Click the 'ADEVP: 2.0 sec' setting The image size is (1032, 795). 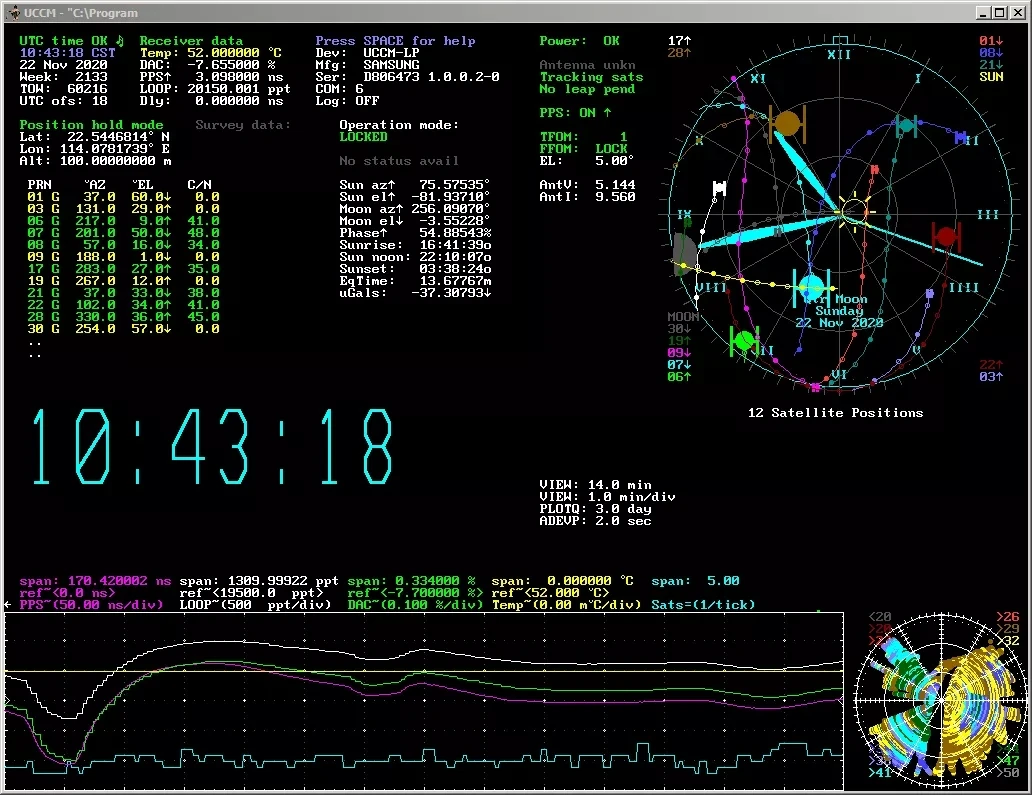click(x=595, y=521)
